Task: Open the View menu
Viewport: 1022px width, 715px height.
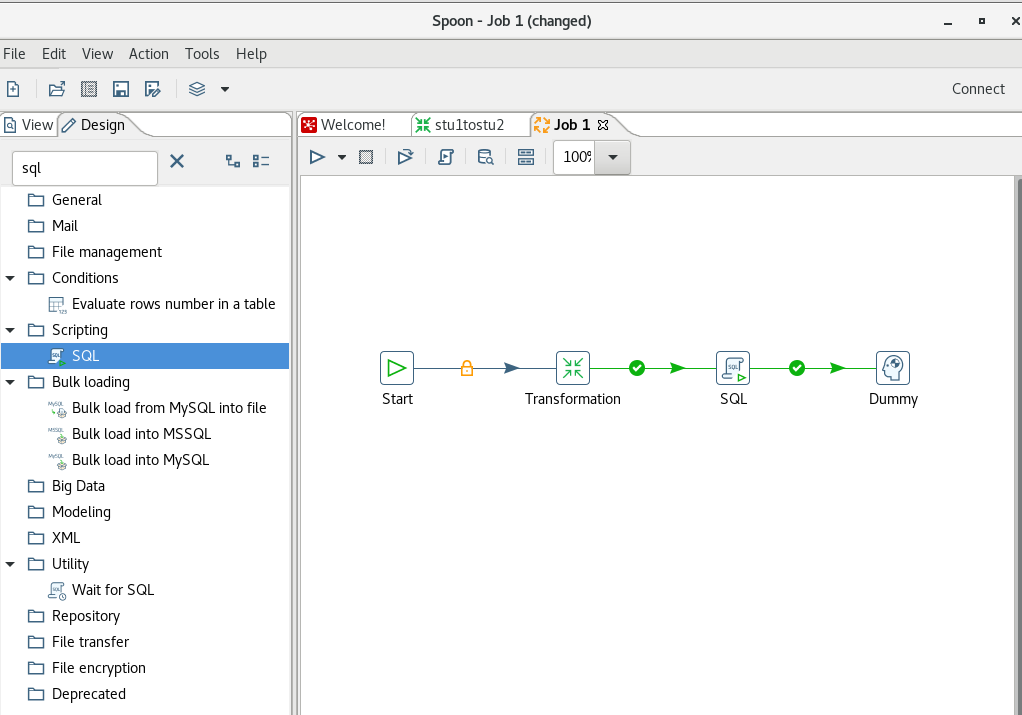Action: click(97, 54)
